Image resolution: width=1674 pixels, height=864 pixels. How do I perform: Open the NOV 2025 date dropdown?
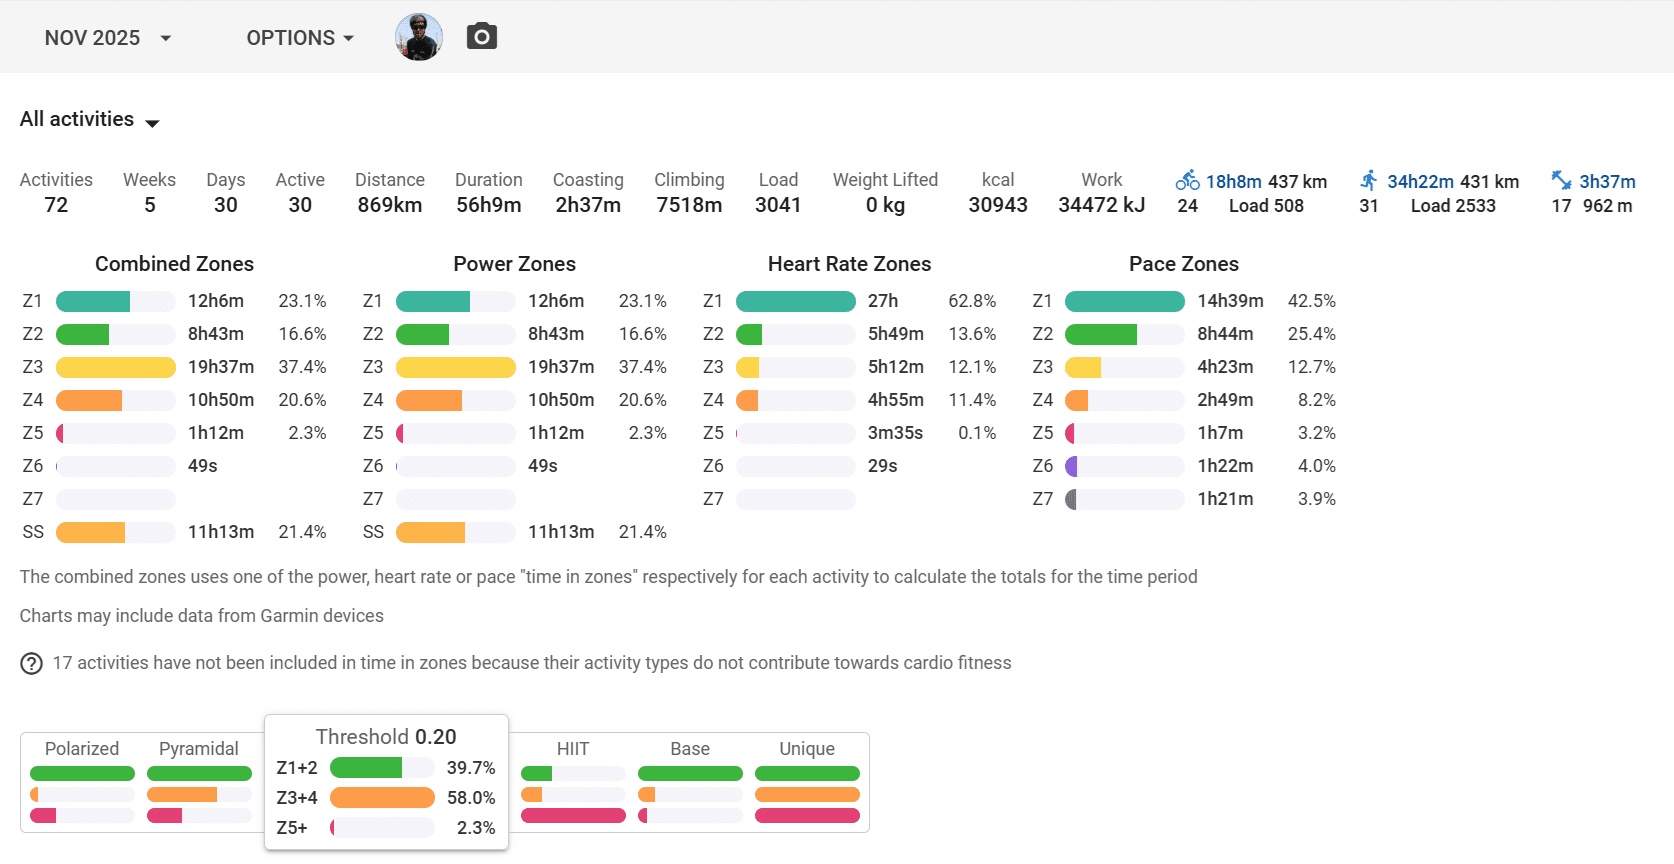(x=108, y=38)
